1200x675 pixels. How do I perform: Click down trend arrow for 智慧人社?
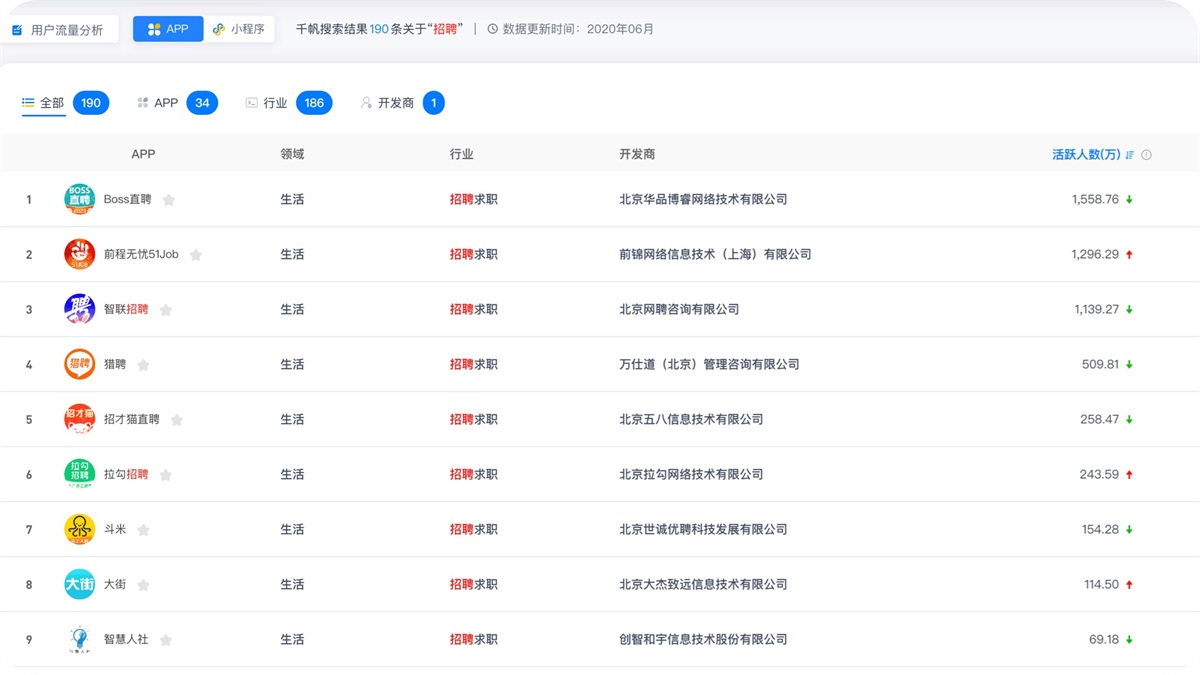(1129, 640)
